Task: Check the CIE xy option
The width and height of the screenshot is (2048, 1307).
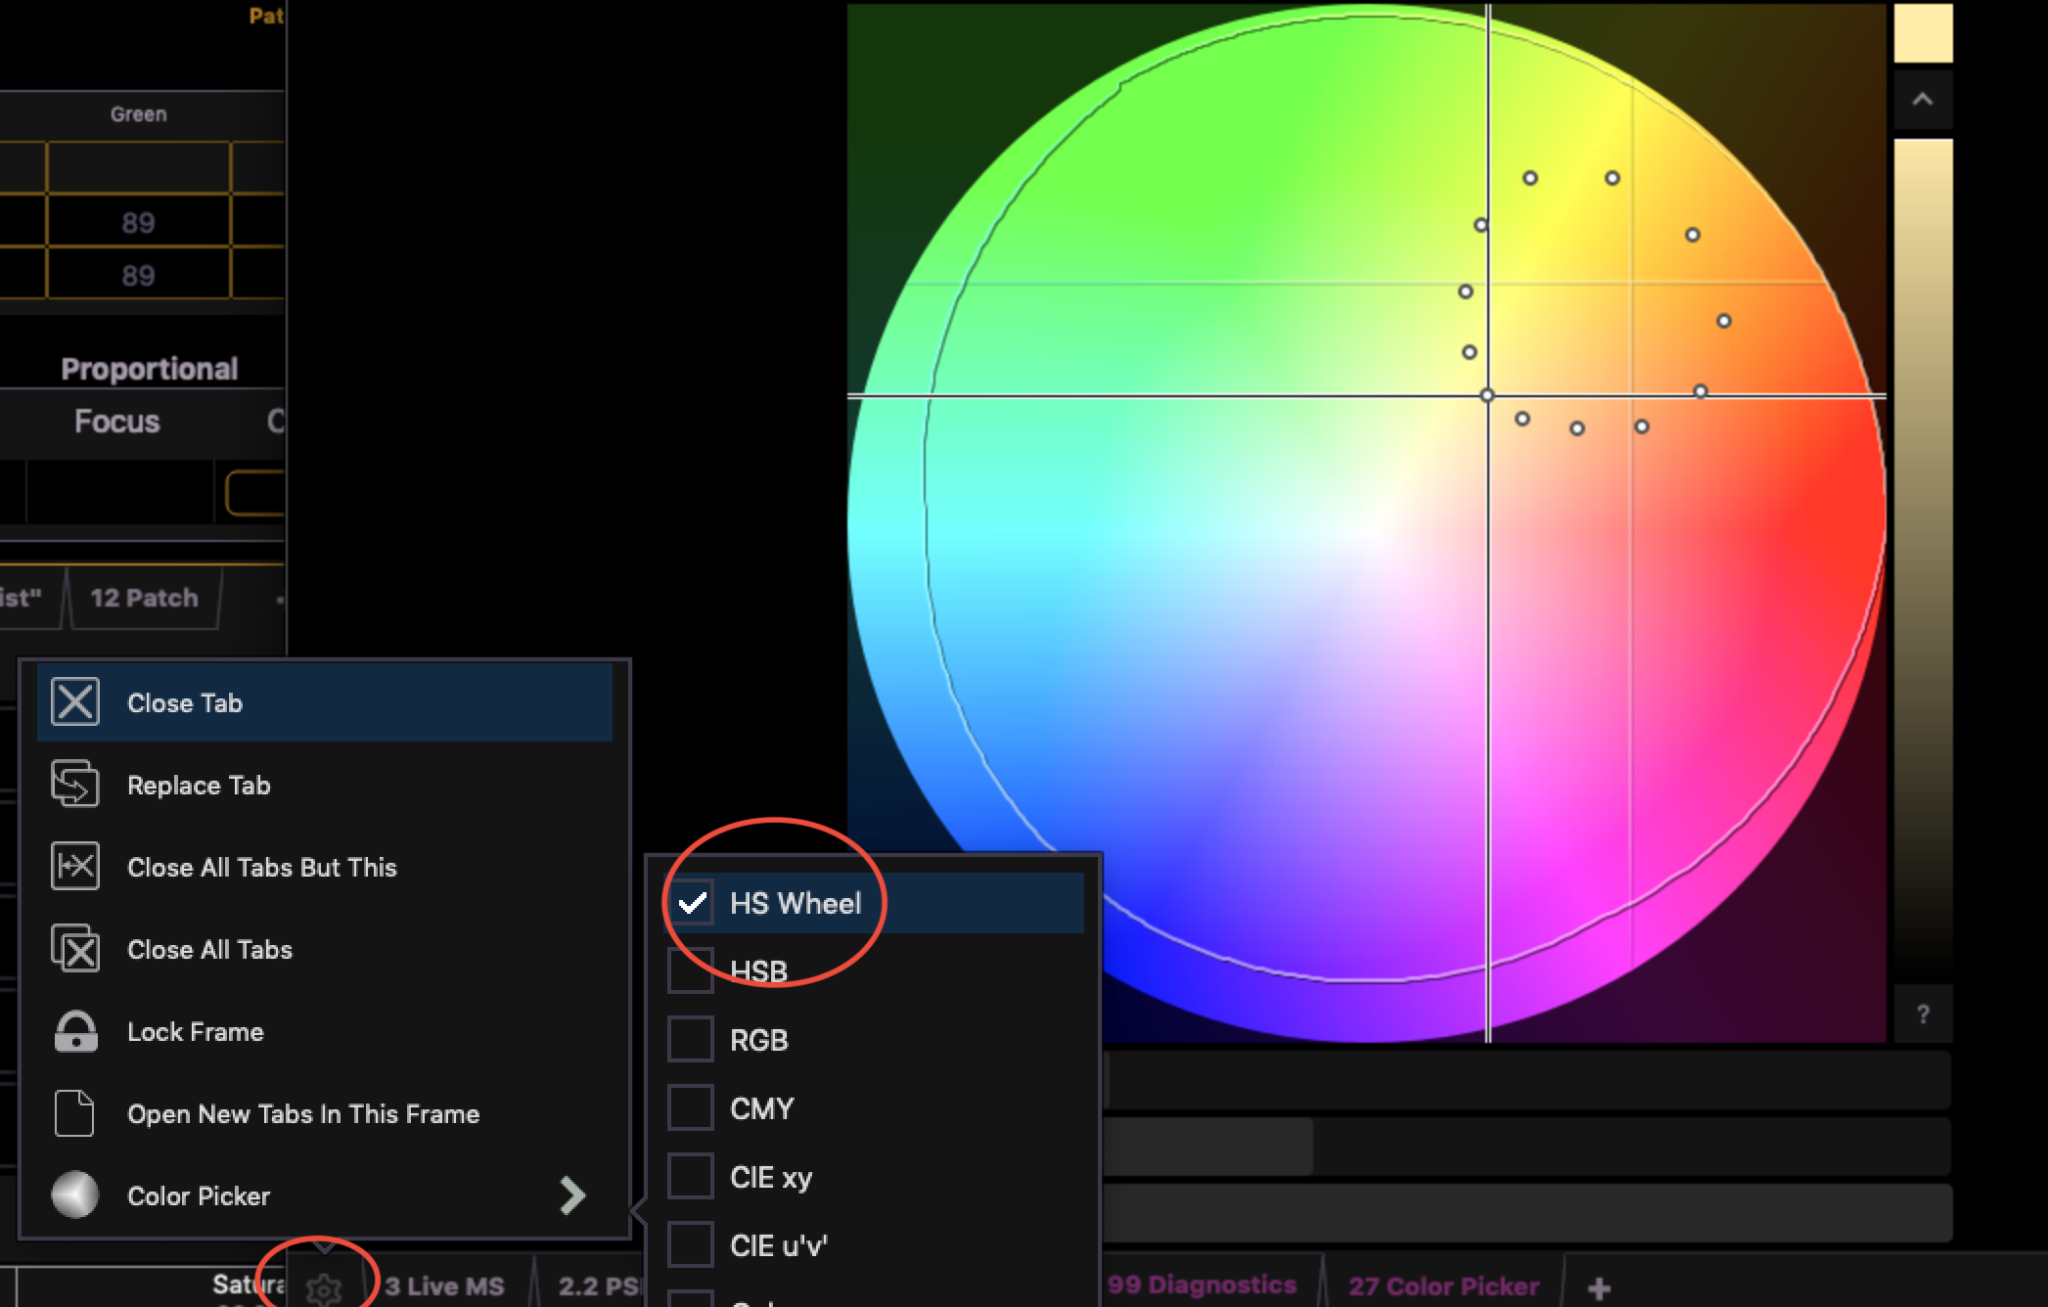Action: (690, 1176)
